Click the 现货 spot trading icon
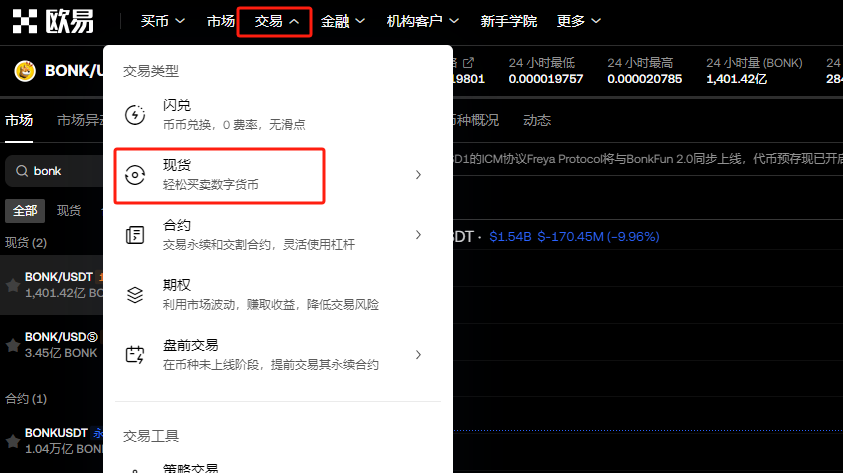The width and height of the screenshot is (843, 473). pyautogui.click(x=135, y=175)
